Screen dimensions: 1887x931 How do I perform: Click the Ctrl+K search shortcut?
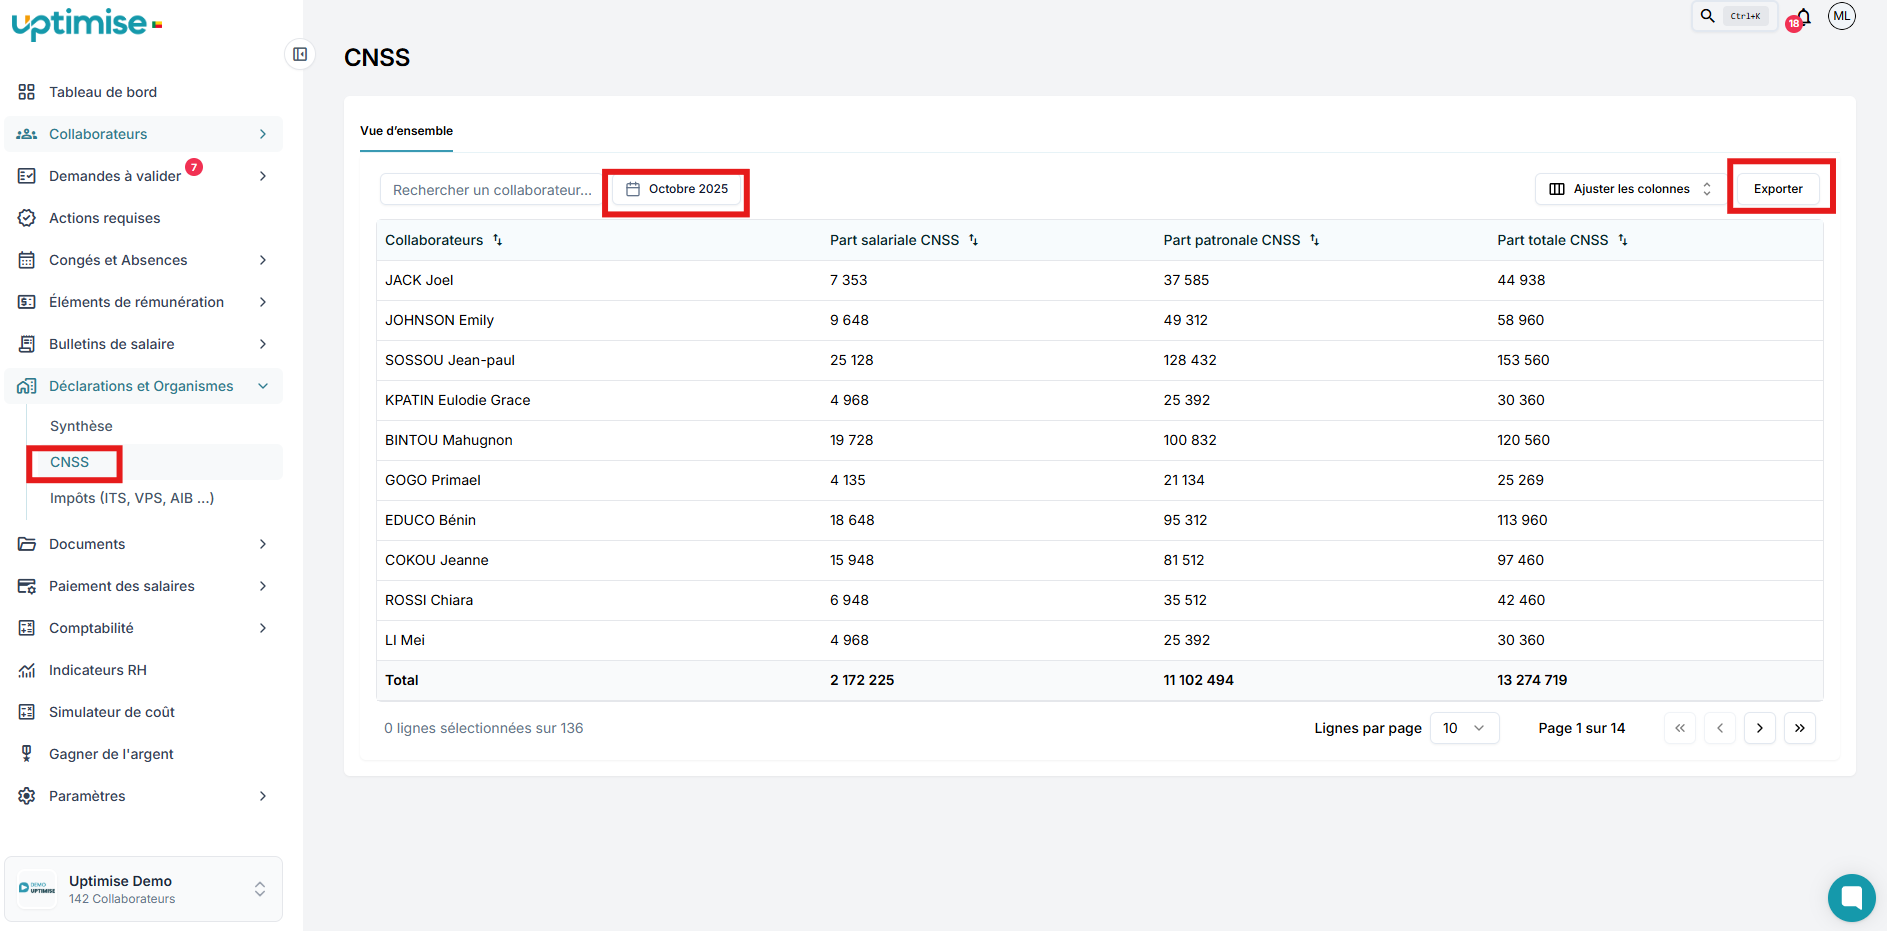pos(1745,16)
